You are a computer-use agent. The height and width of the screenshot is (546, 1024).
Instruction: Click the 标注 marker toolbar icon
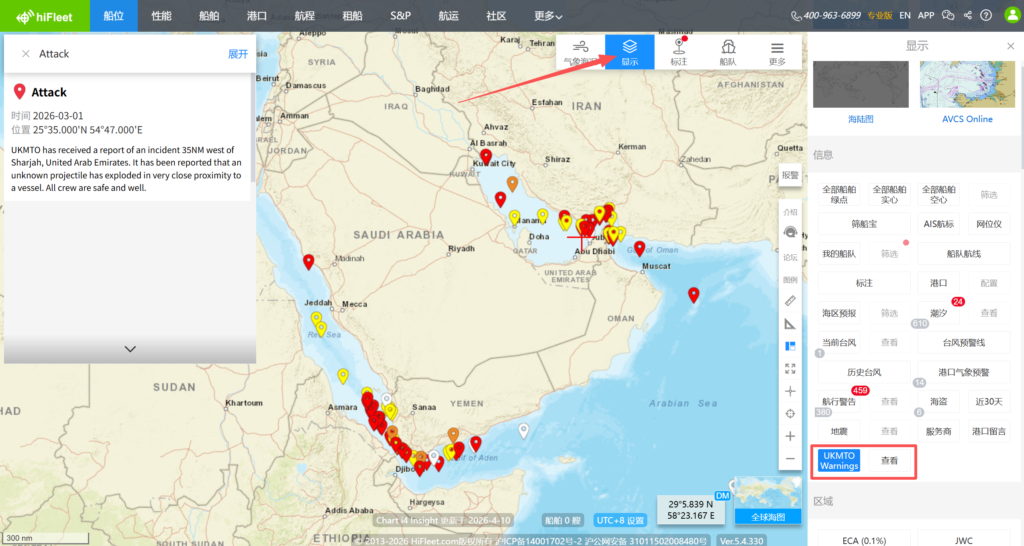tap(679, 52)
